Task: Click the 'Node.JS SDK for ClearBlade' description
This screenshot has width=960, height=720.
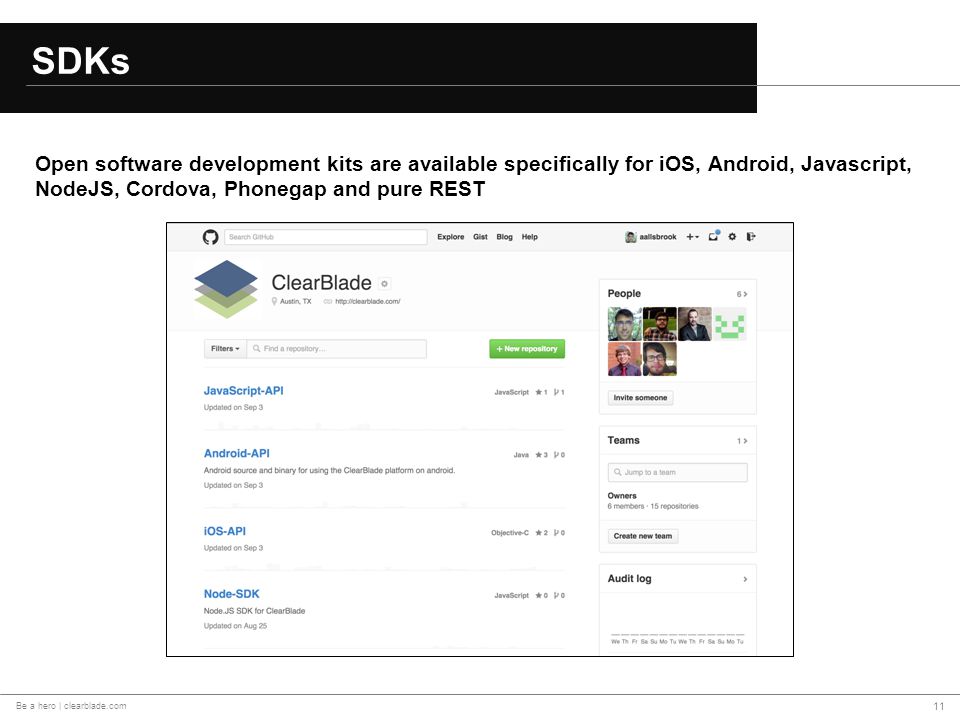Action: [x=255, y=611]
